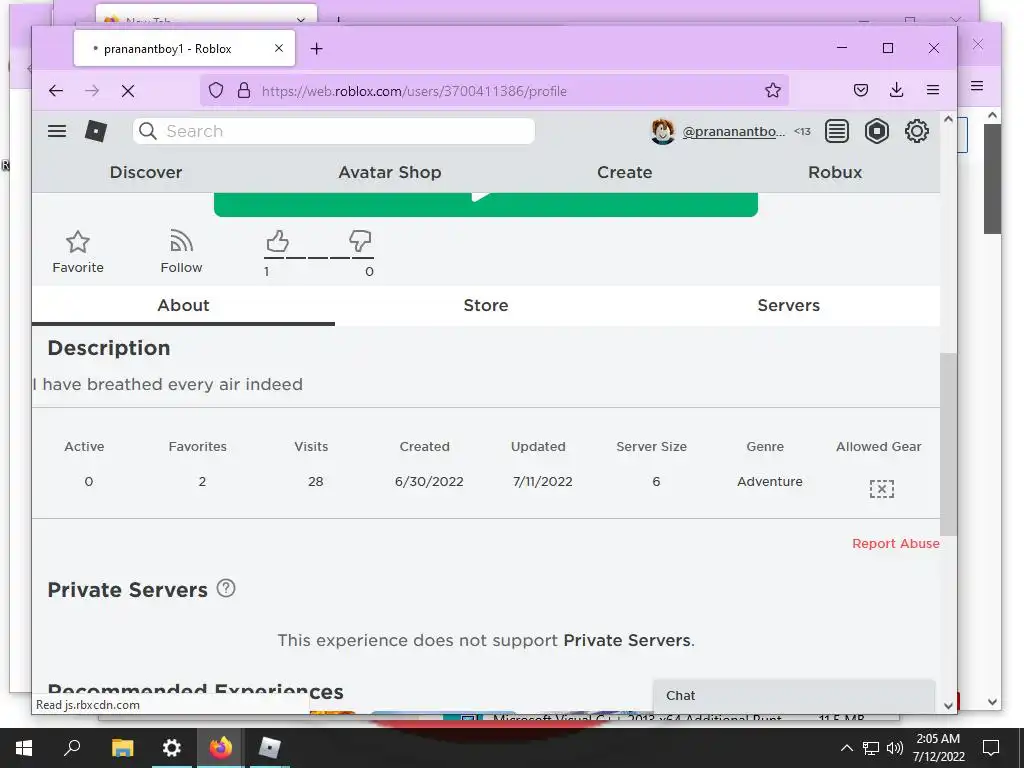
Task: Open Windows taskbar search
Action: 72,748
